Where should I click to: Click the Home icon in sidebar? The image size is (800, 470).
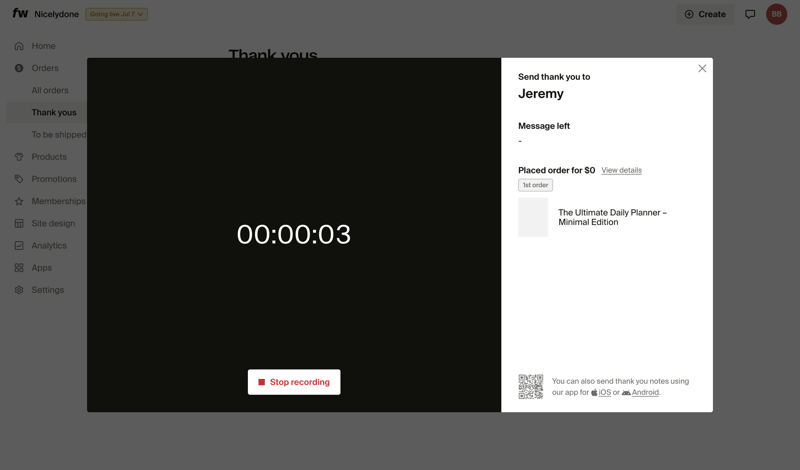[x=19, y=46]
